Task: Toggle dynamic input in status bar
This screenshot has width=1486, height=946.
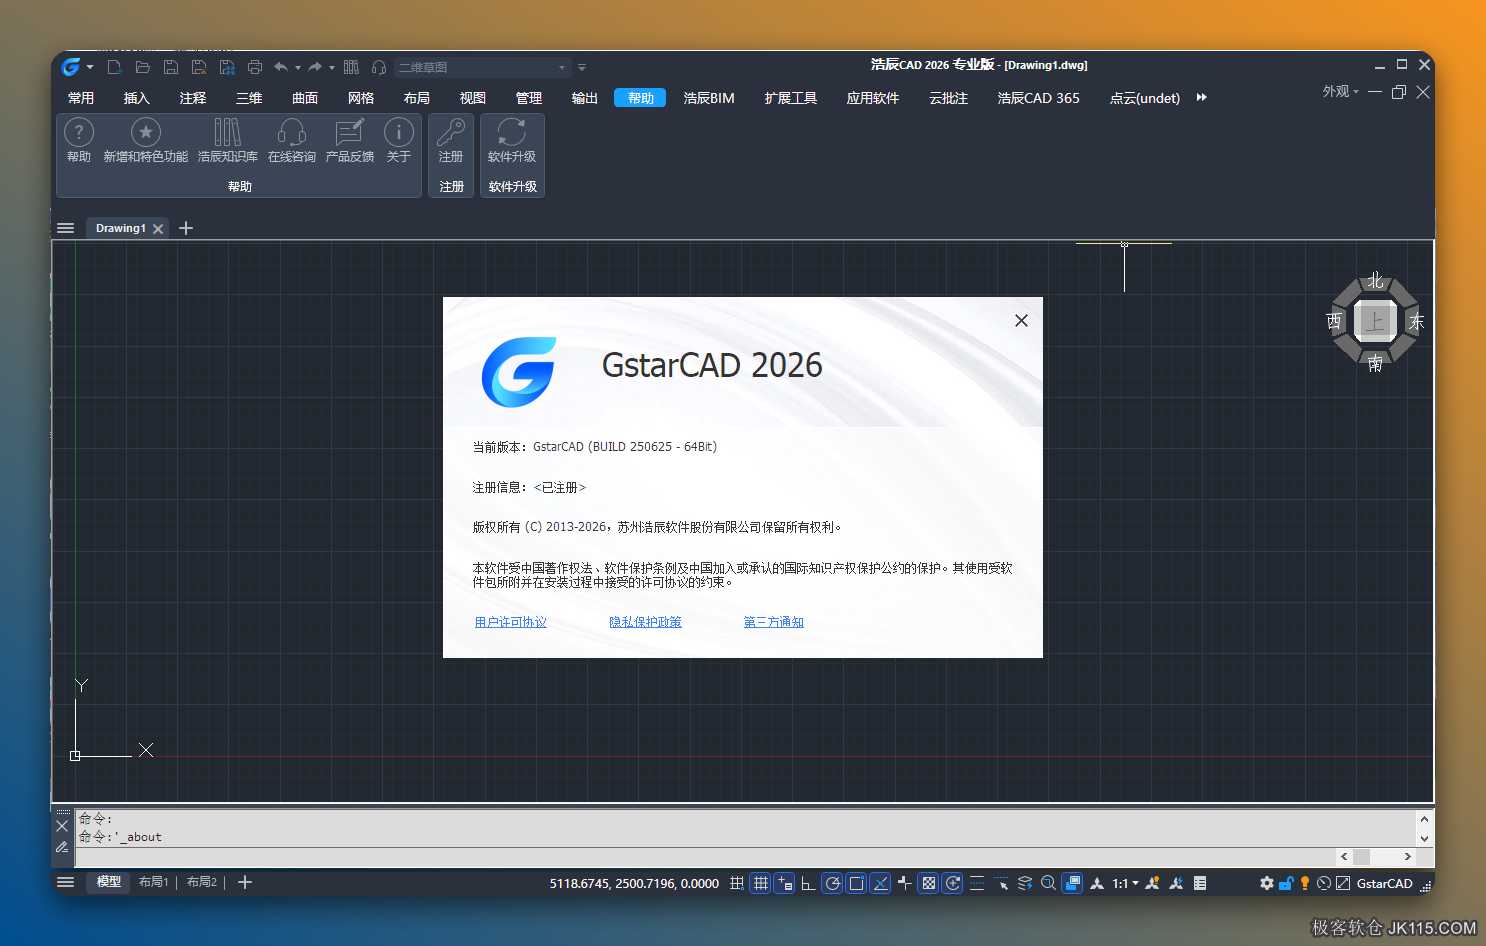Action: point(785,883)
